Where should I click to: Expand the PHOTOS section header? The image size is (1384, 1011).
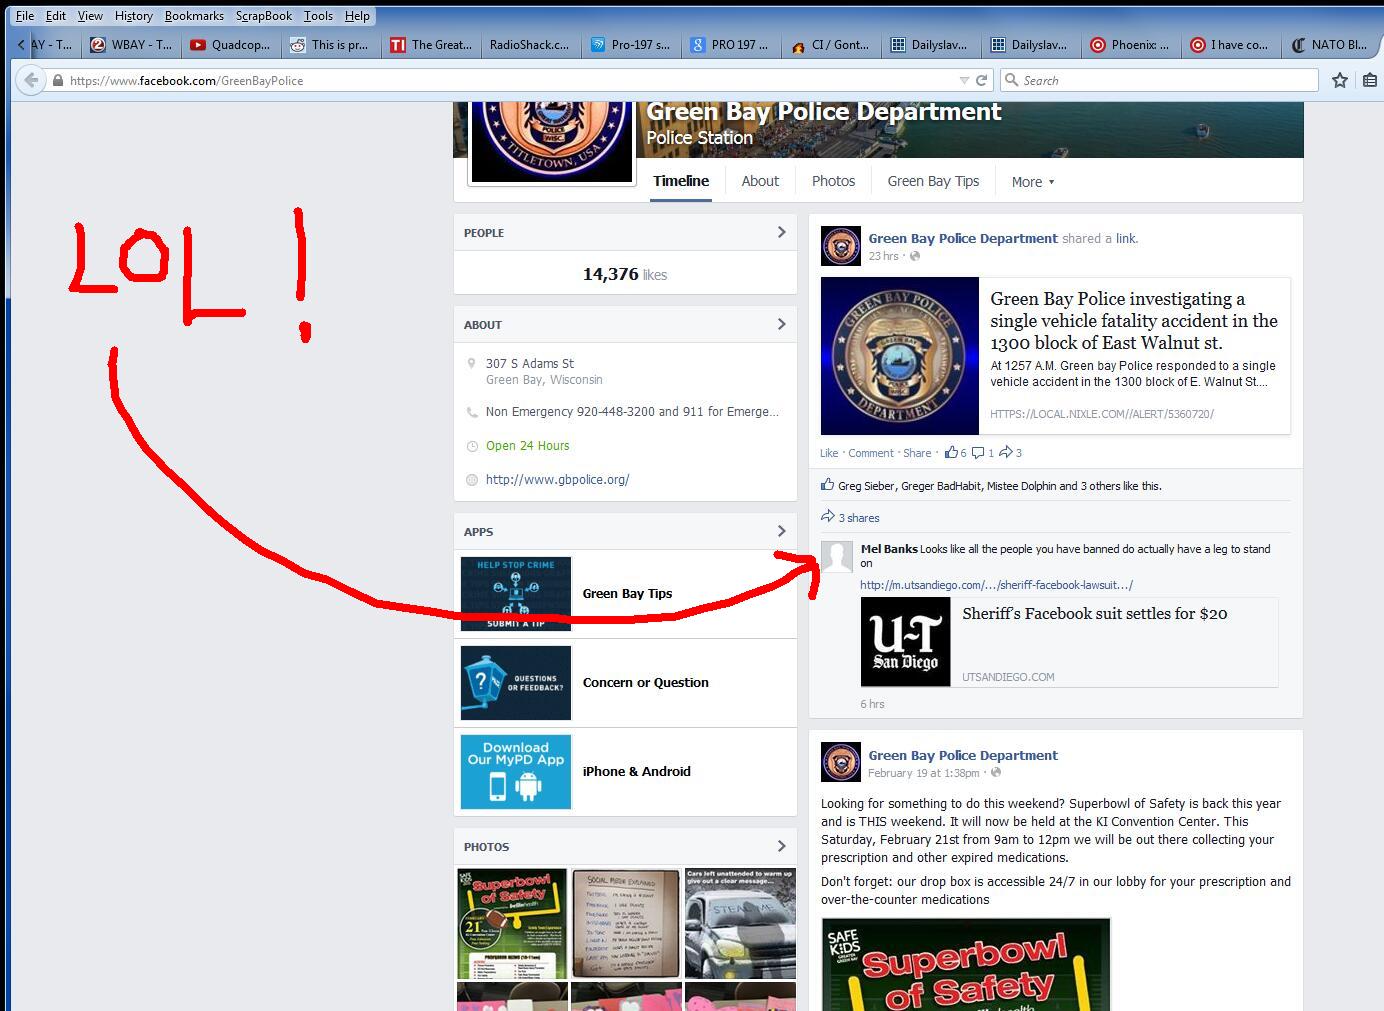coord(625,846)
